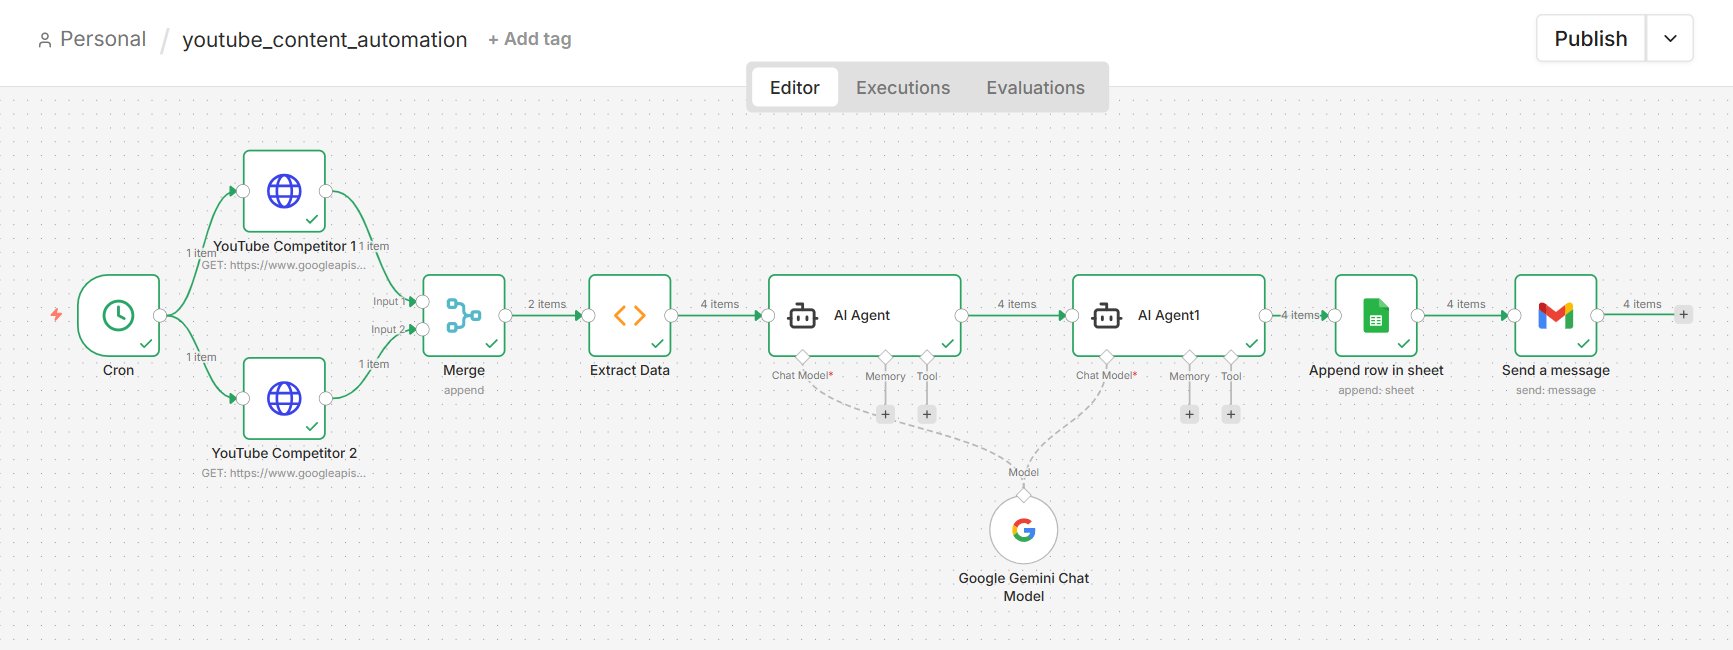Select the AI Agent1 node
Screen dimensions: 1733x650
[1169, 315]
